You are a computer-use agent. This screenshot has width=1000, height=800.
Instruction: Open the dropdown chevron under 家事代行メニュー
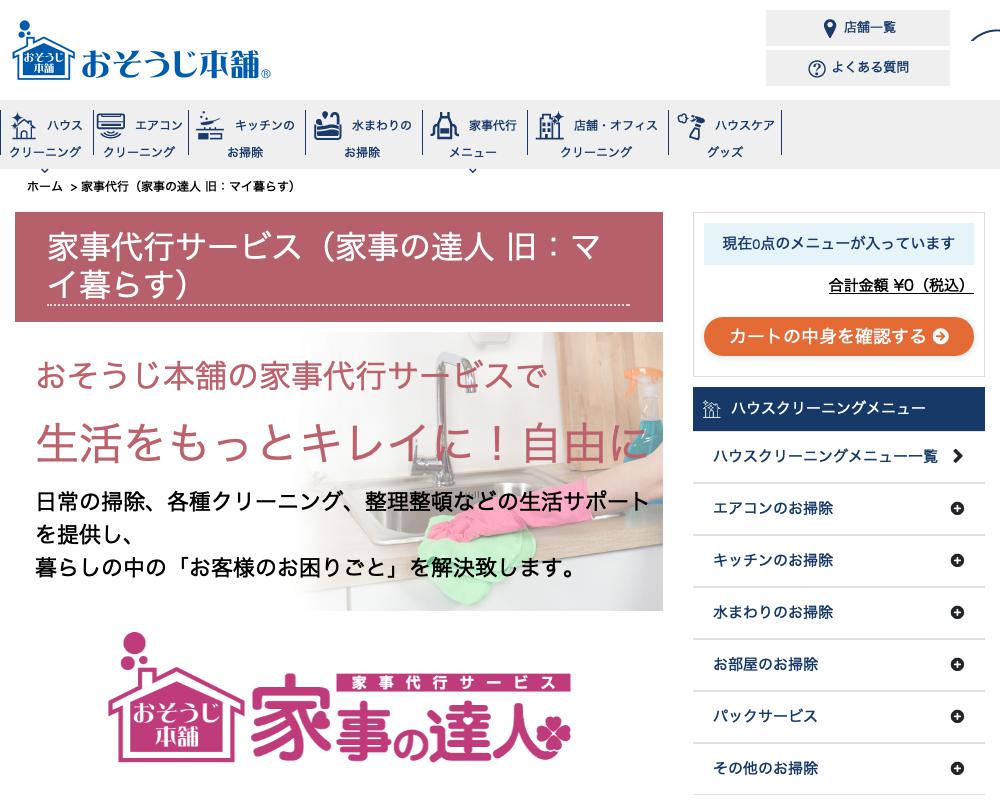(473, 171)
